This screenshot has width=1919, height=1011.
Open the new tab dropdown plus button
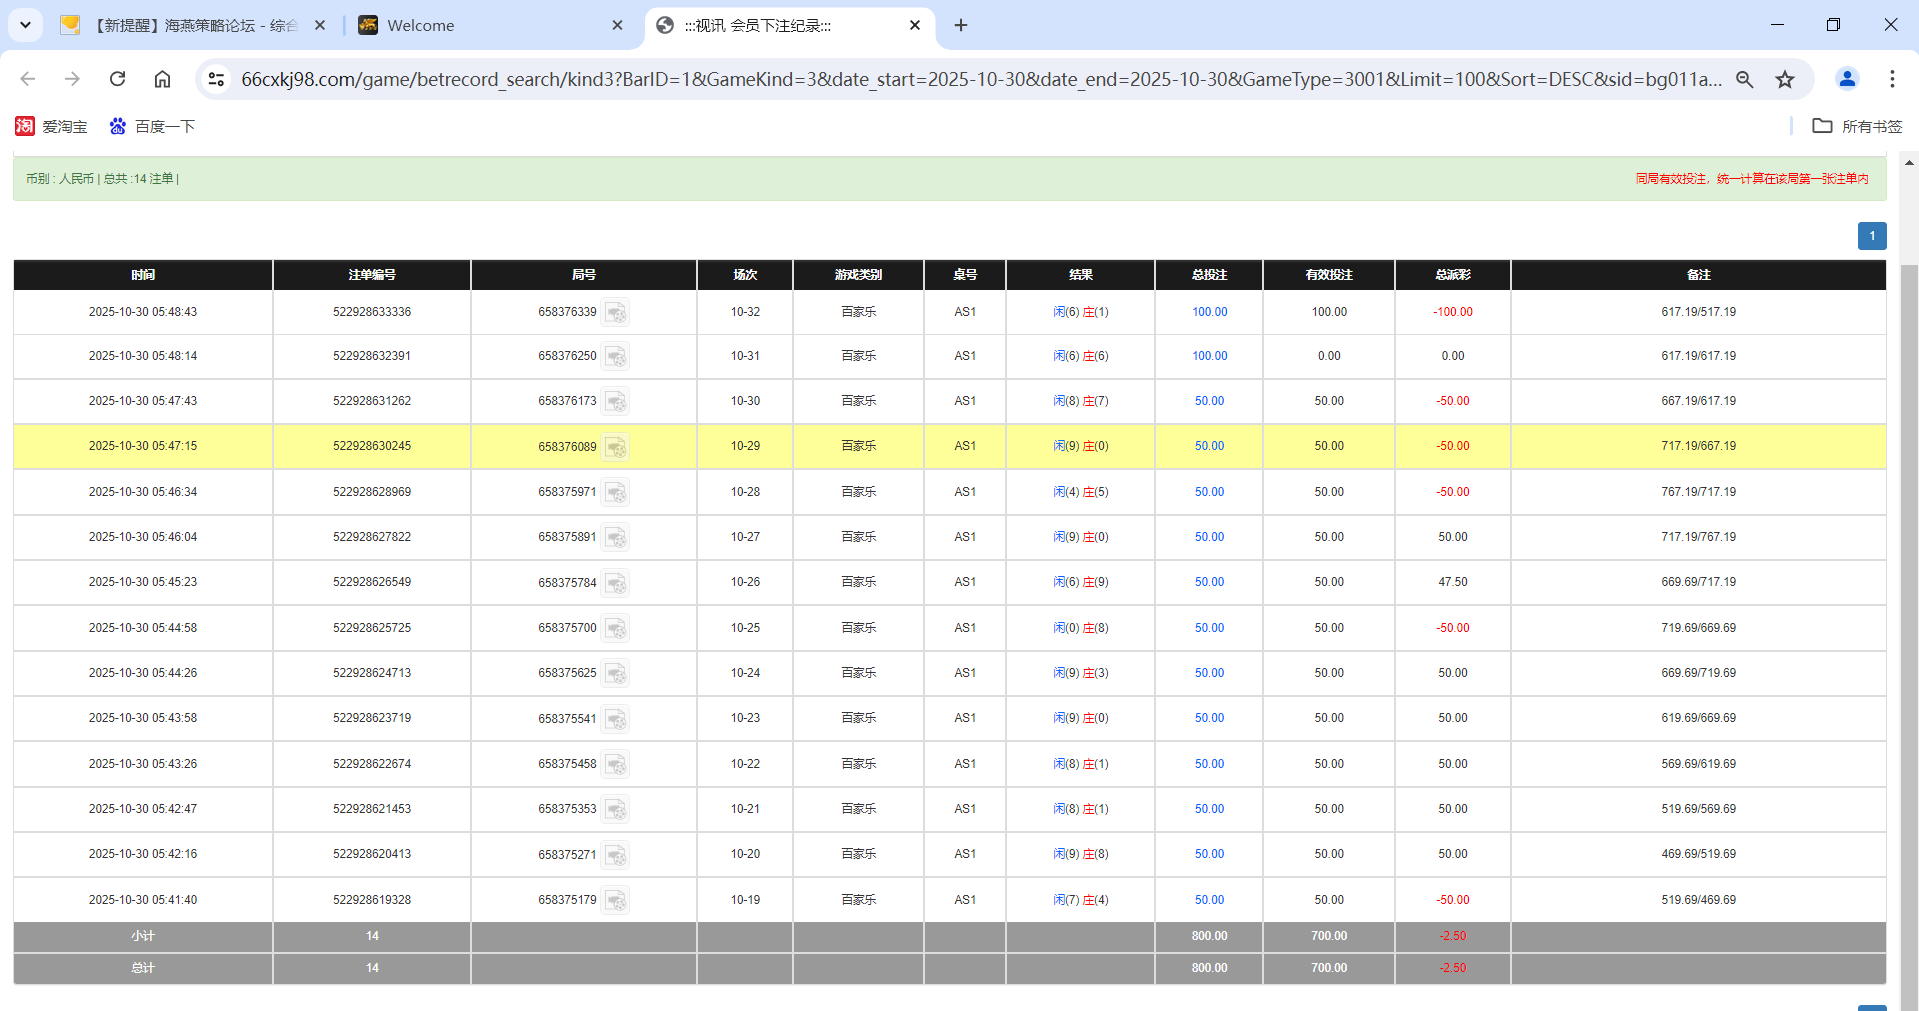tap(961, 24)
